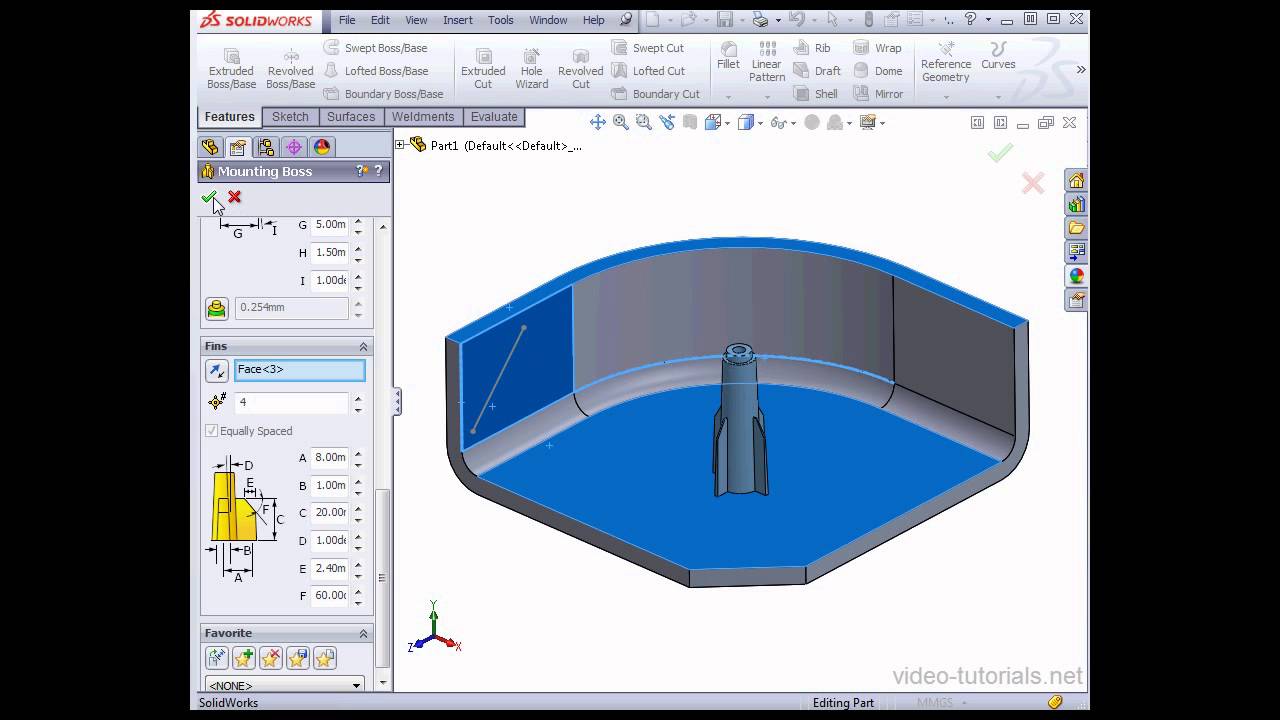
Task: Click the Revolved Cut tool
Action: (x=581, y=69)
